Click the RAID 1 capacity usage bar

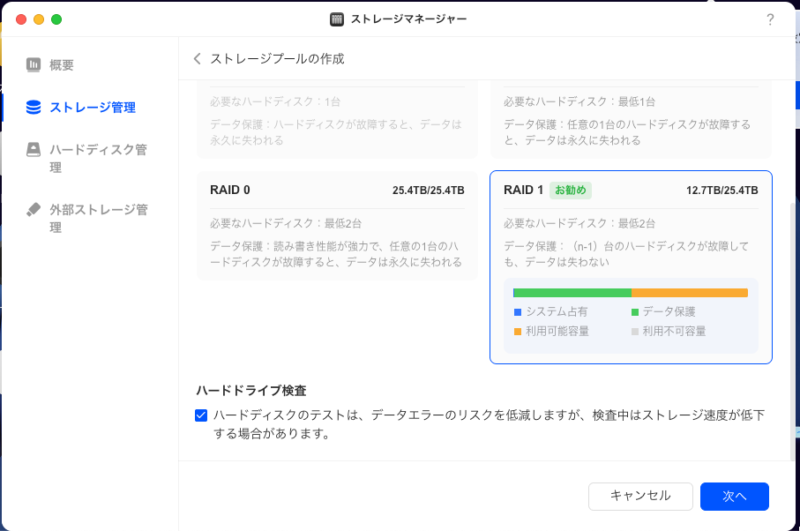[630, 293]
